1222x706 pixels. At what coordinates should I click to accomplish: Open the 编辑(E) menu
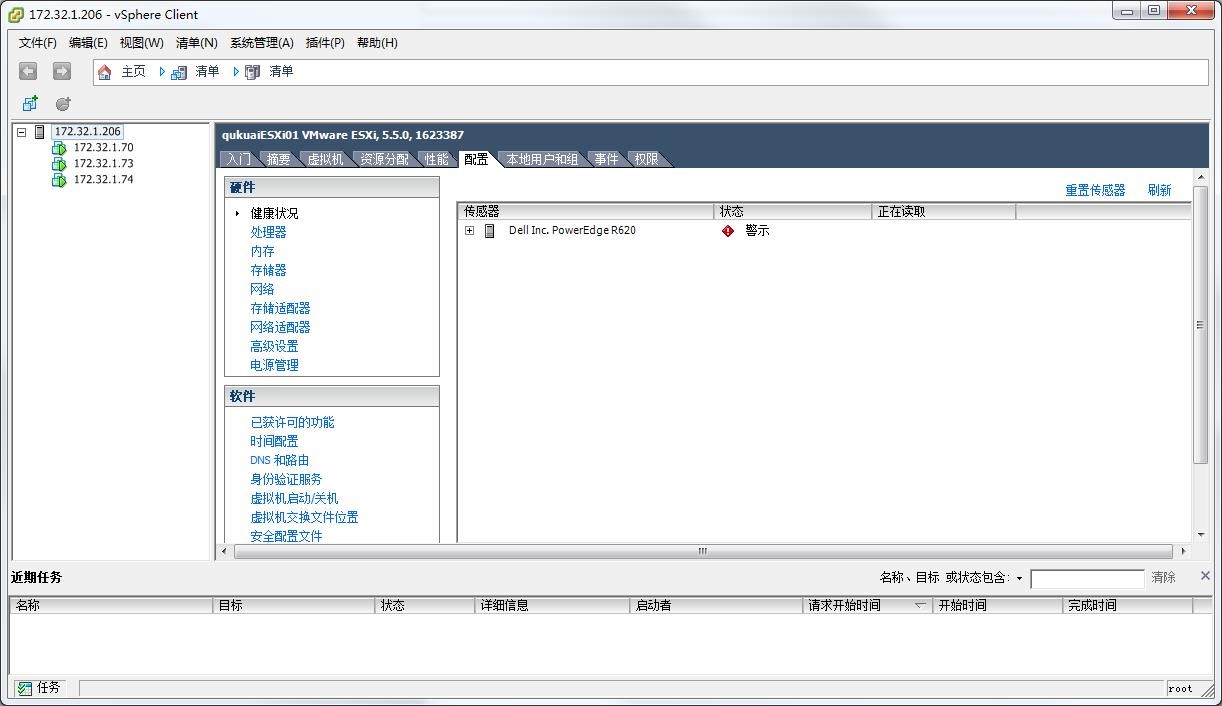point(88,43)
